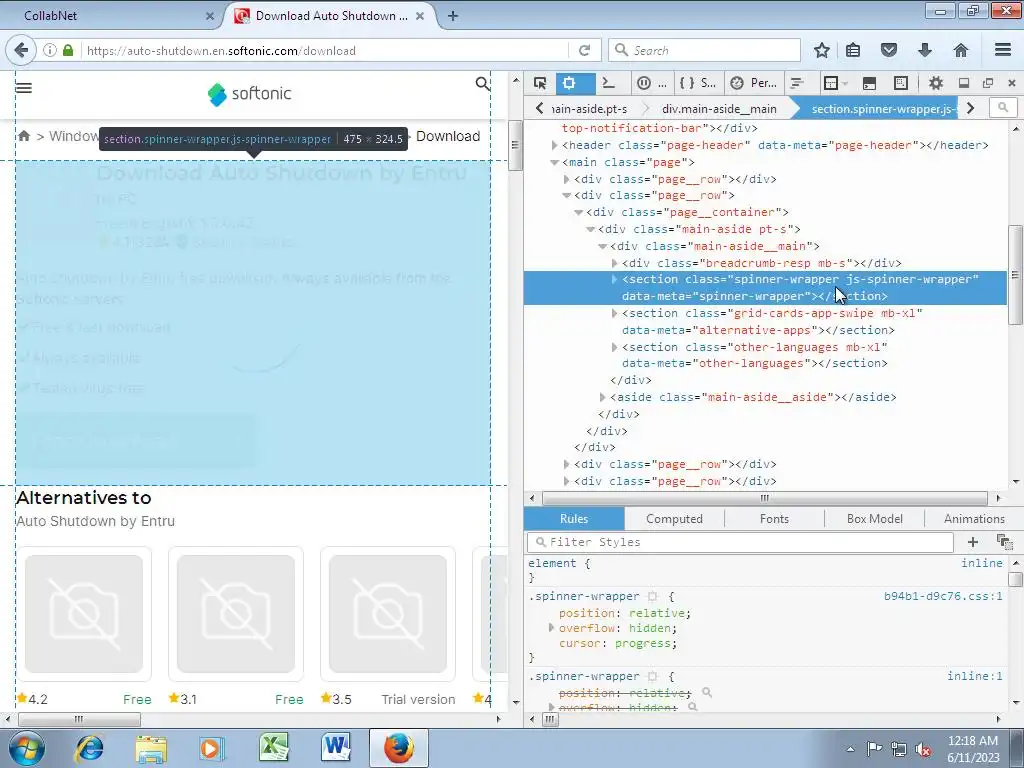Open the downloads arrow icon

point(925,50)
